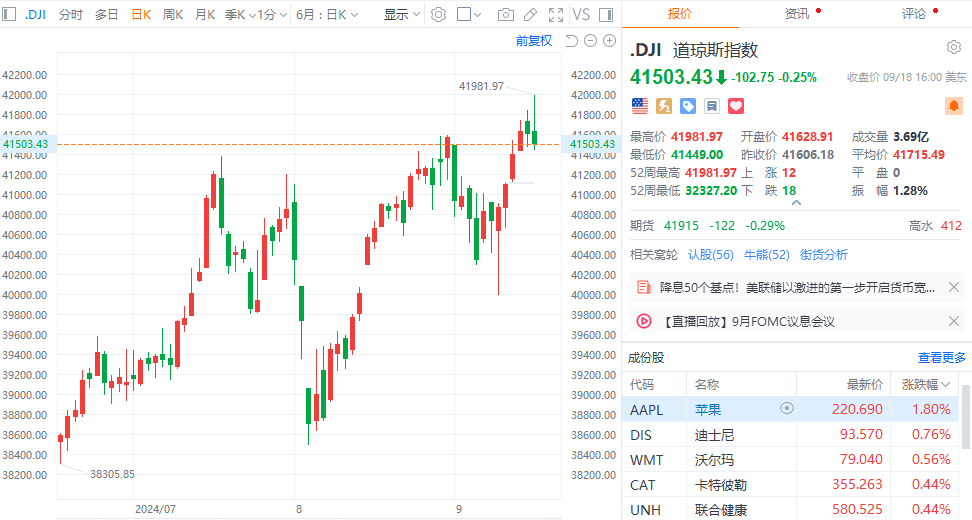Screen dimensions: 972x520
Task: Play the 9月FOMC议息会议 replay
Action: tap(644, 321)
